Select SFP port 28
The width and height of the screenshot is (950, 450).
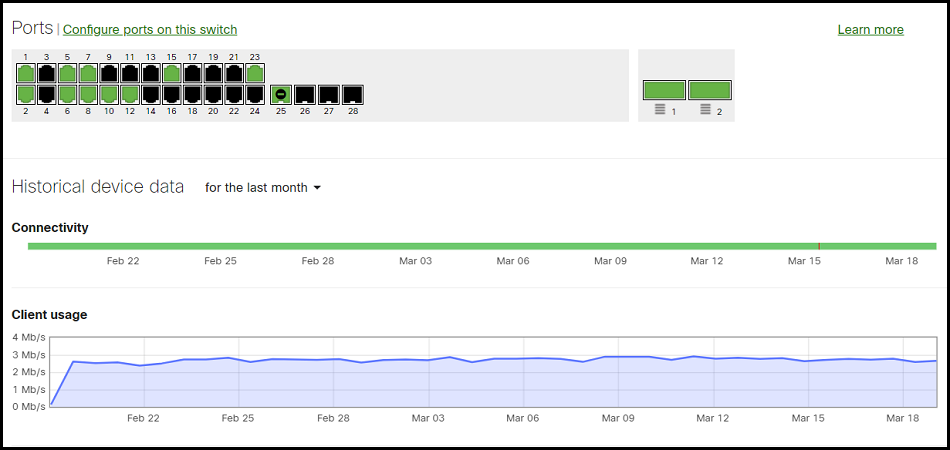(353, 94)
